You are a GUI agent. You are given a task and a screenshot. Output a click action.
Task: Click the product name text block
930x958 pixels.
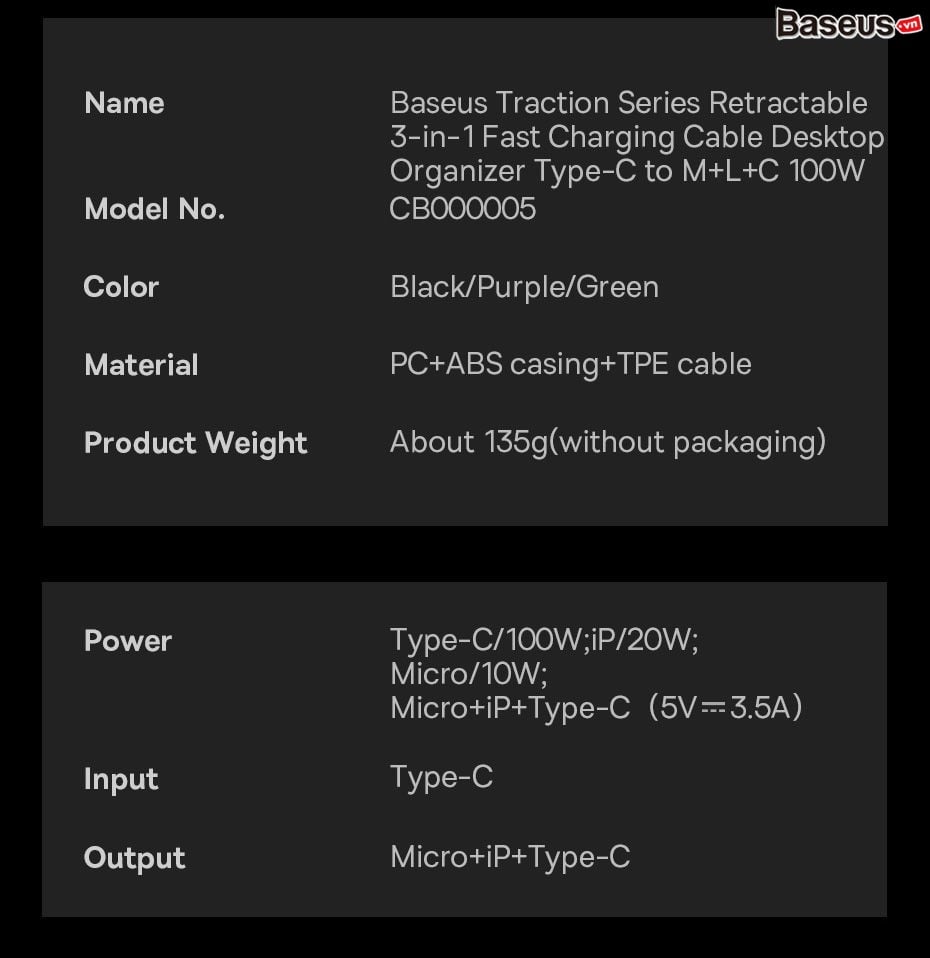click(x=637, y=136)
